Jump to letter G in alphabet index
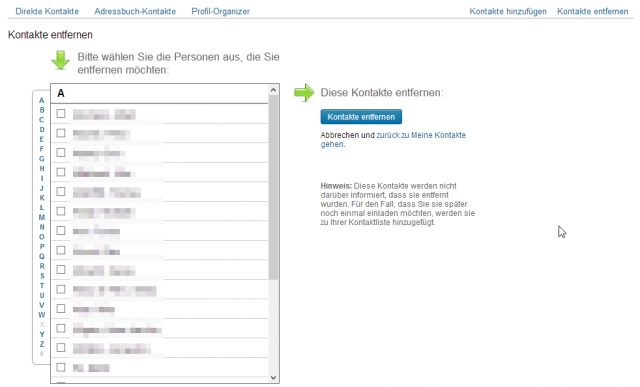The width and height of the screenshot is (640, 387). pyautogui.click(x=42, y=159)
